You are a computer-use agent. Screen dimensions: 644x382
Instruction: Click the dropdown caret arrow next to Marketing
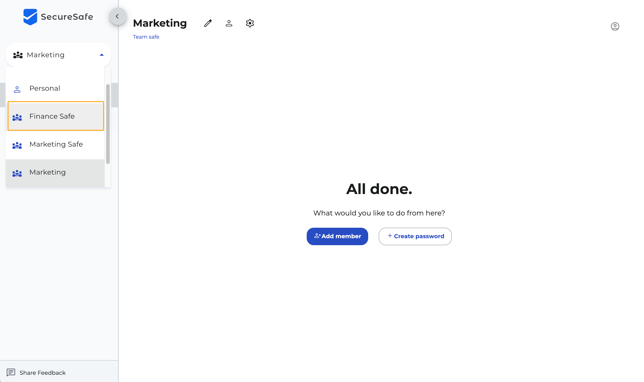click(x=101, y=55)
